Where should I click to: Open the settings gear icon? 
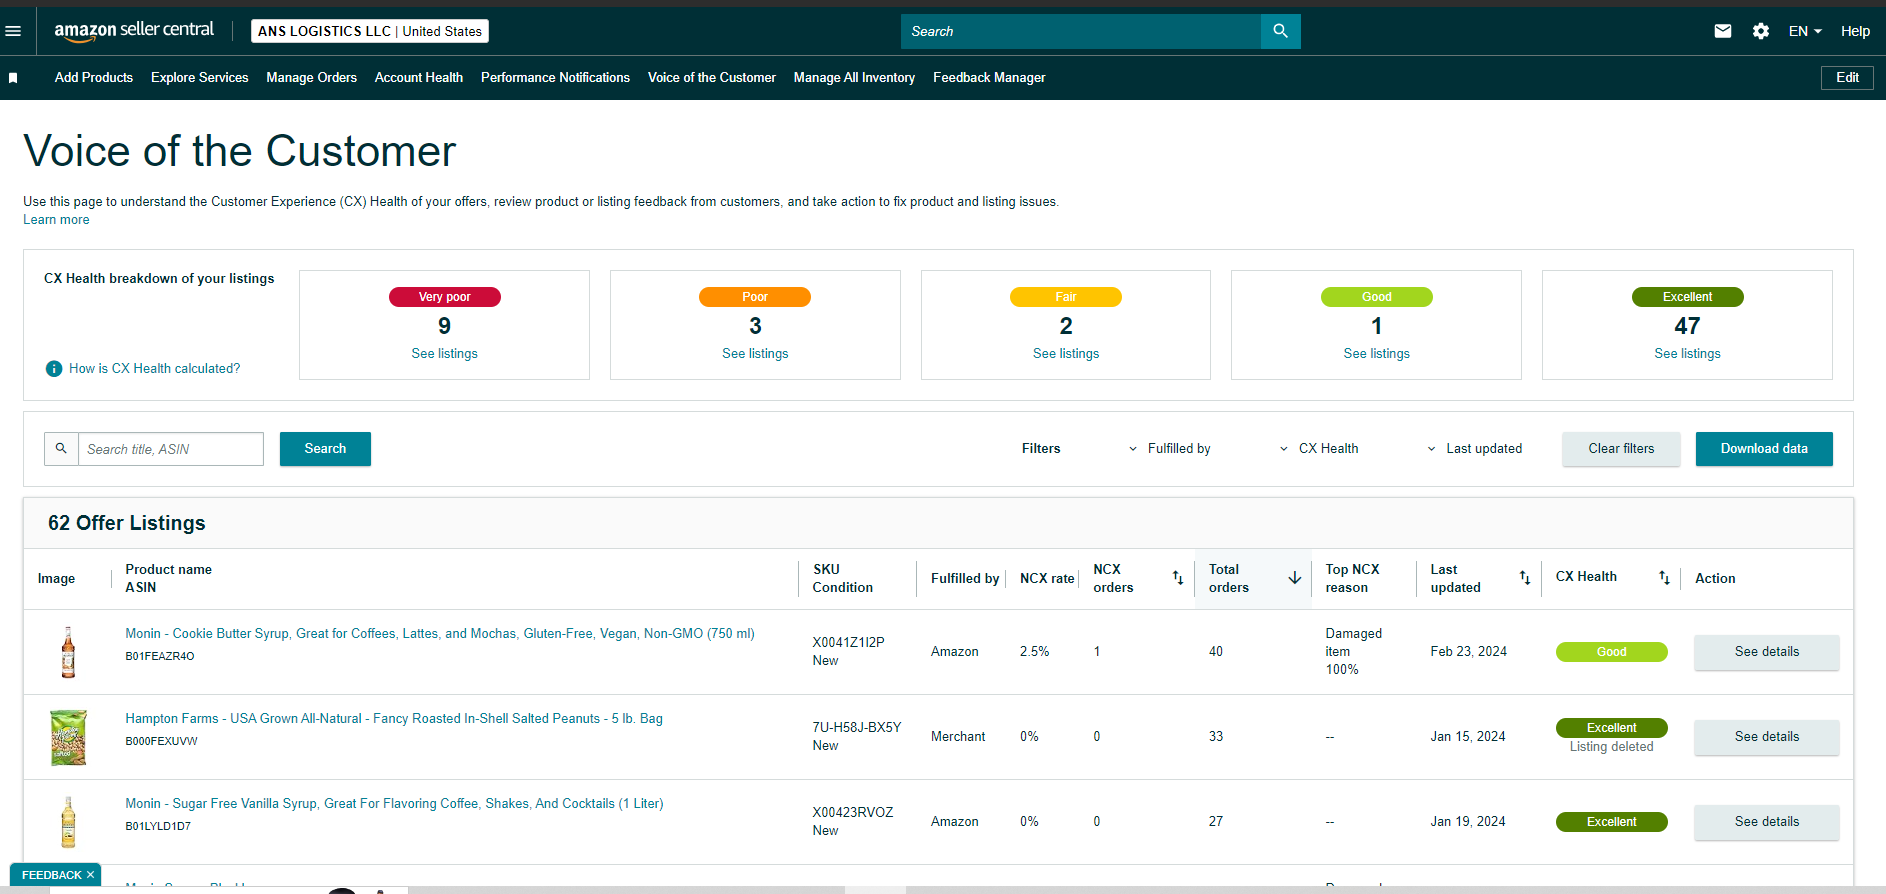[1761, 31]
